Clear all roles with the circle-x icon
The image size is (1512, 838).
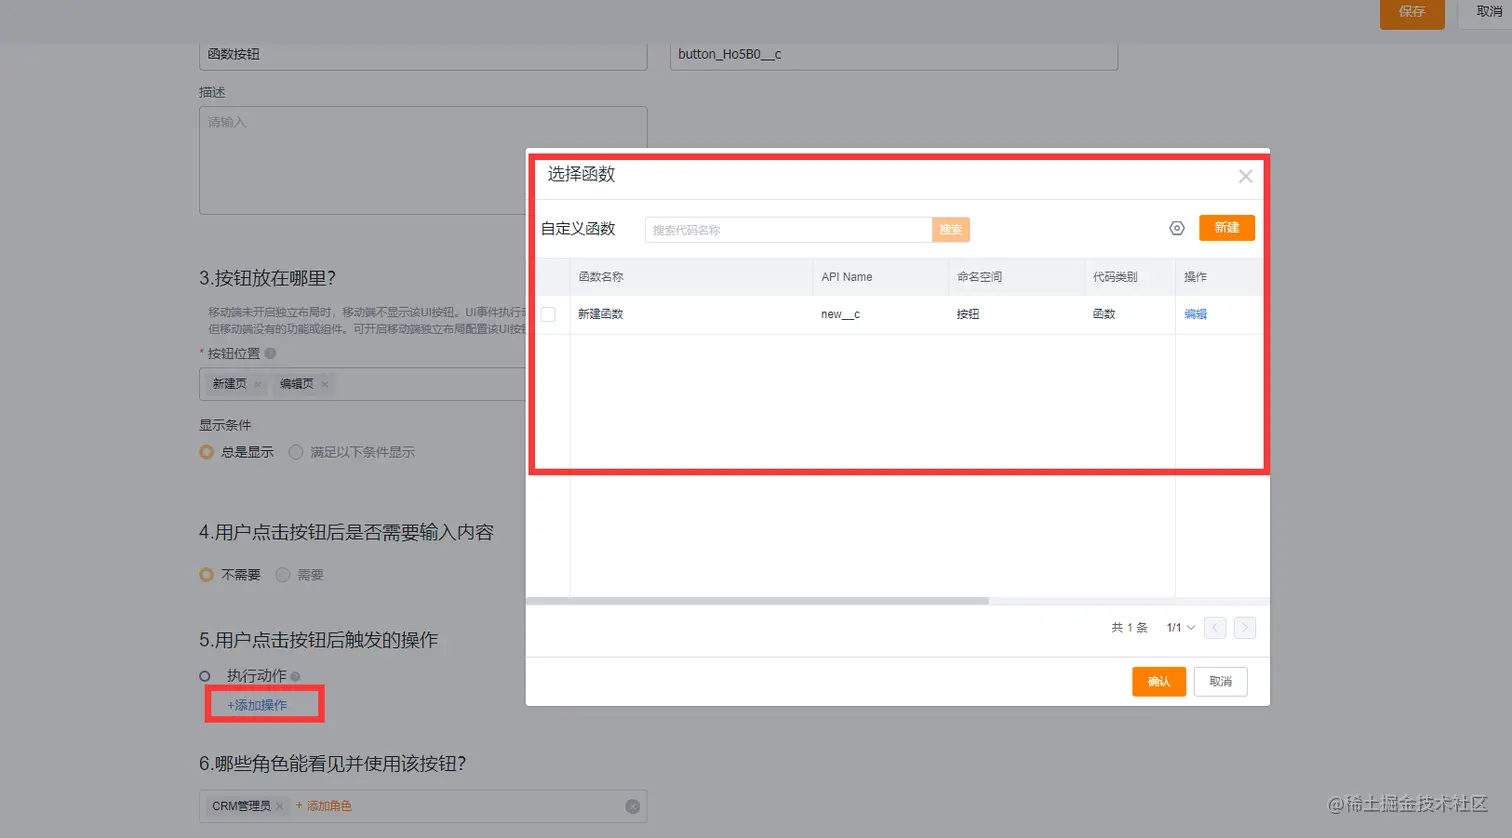coord(633,806)
